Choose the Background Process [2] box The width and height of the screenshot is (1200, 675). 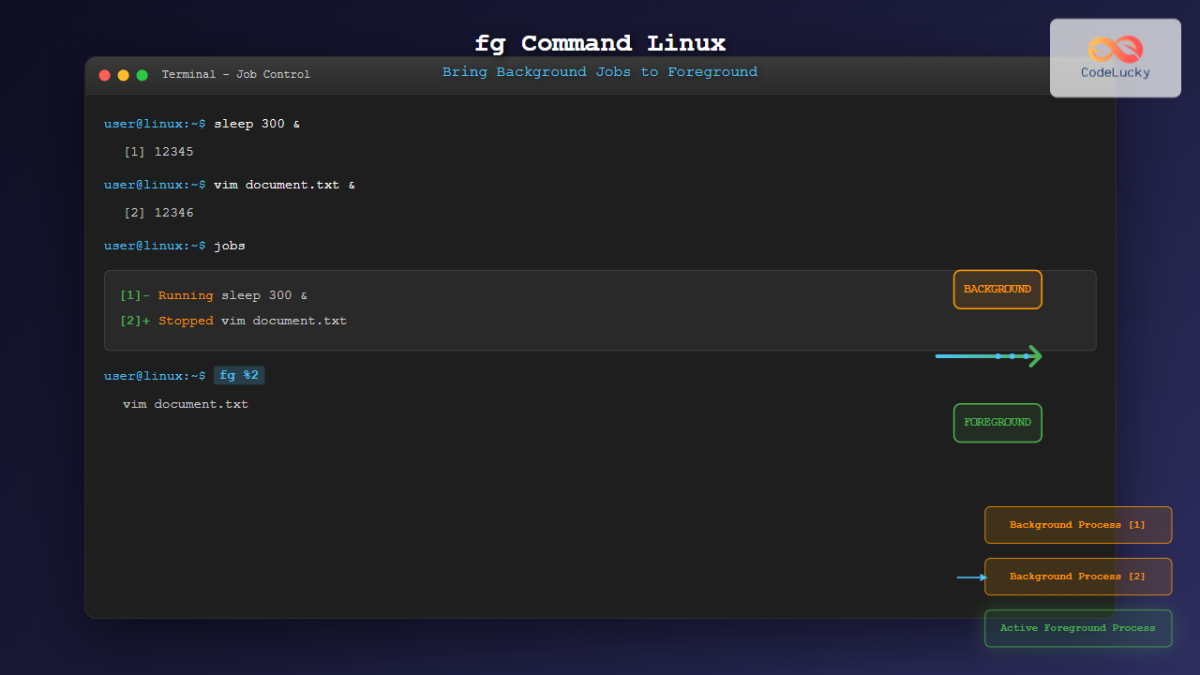(x=1077, y=577)
